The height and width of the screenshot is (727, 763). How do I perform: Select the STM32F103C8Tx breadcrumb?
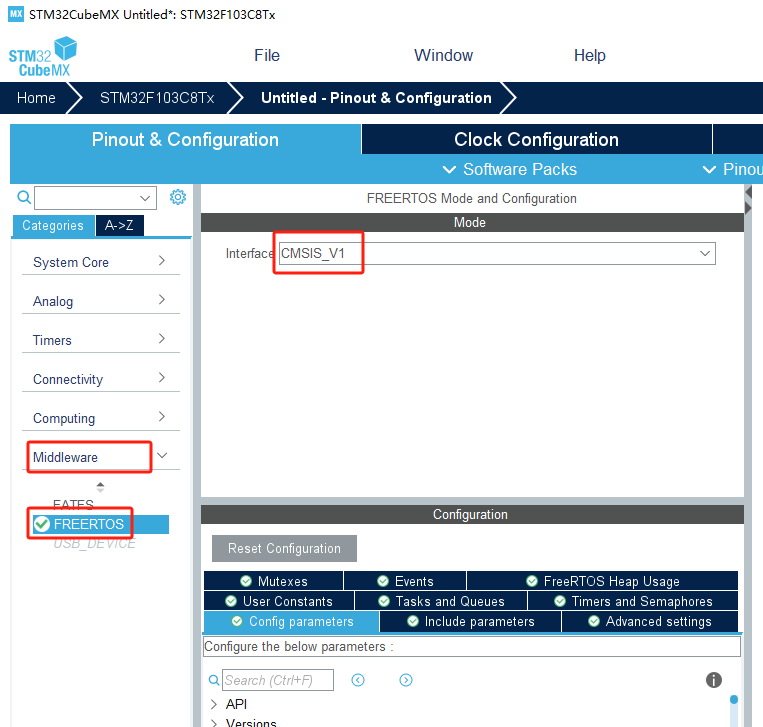157,98
